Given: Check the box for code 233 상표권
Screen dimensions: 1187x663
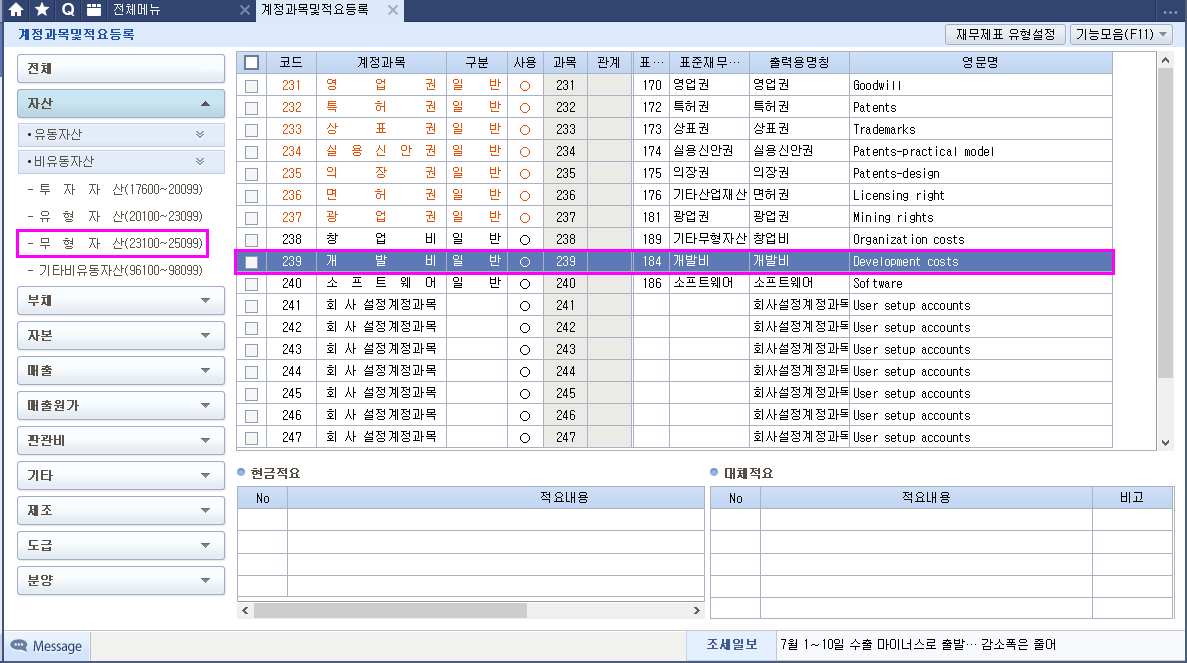Looking at the screenshot, I should point(251,130).
